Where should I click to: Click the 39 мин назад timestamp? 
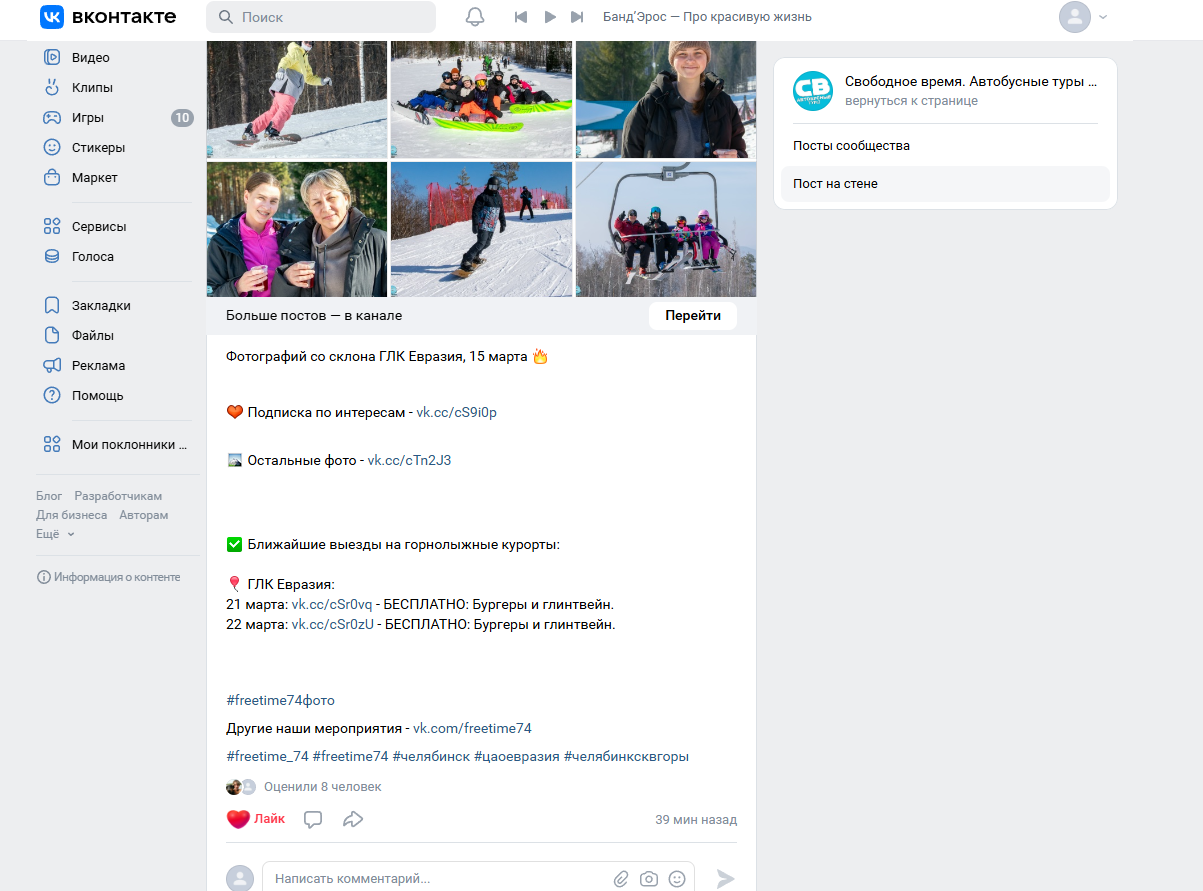click(696, 820)
